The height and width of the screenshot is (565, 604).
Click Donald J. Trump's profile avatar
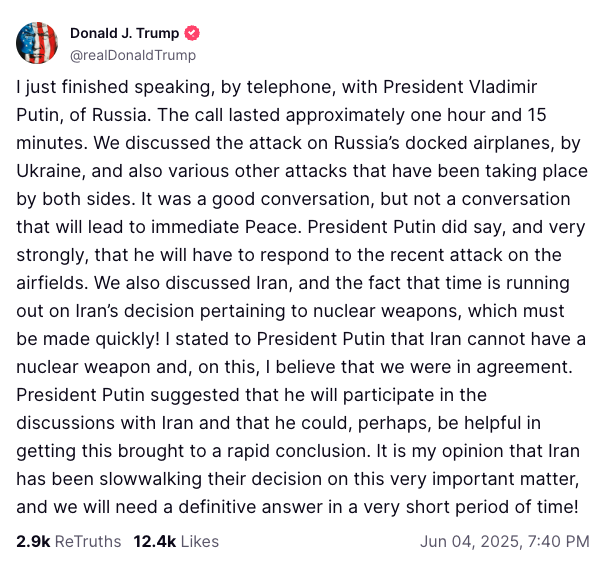[x=37, y=43]
